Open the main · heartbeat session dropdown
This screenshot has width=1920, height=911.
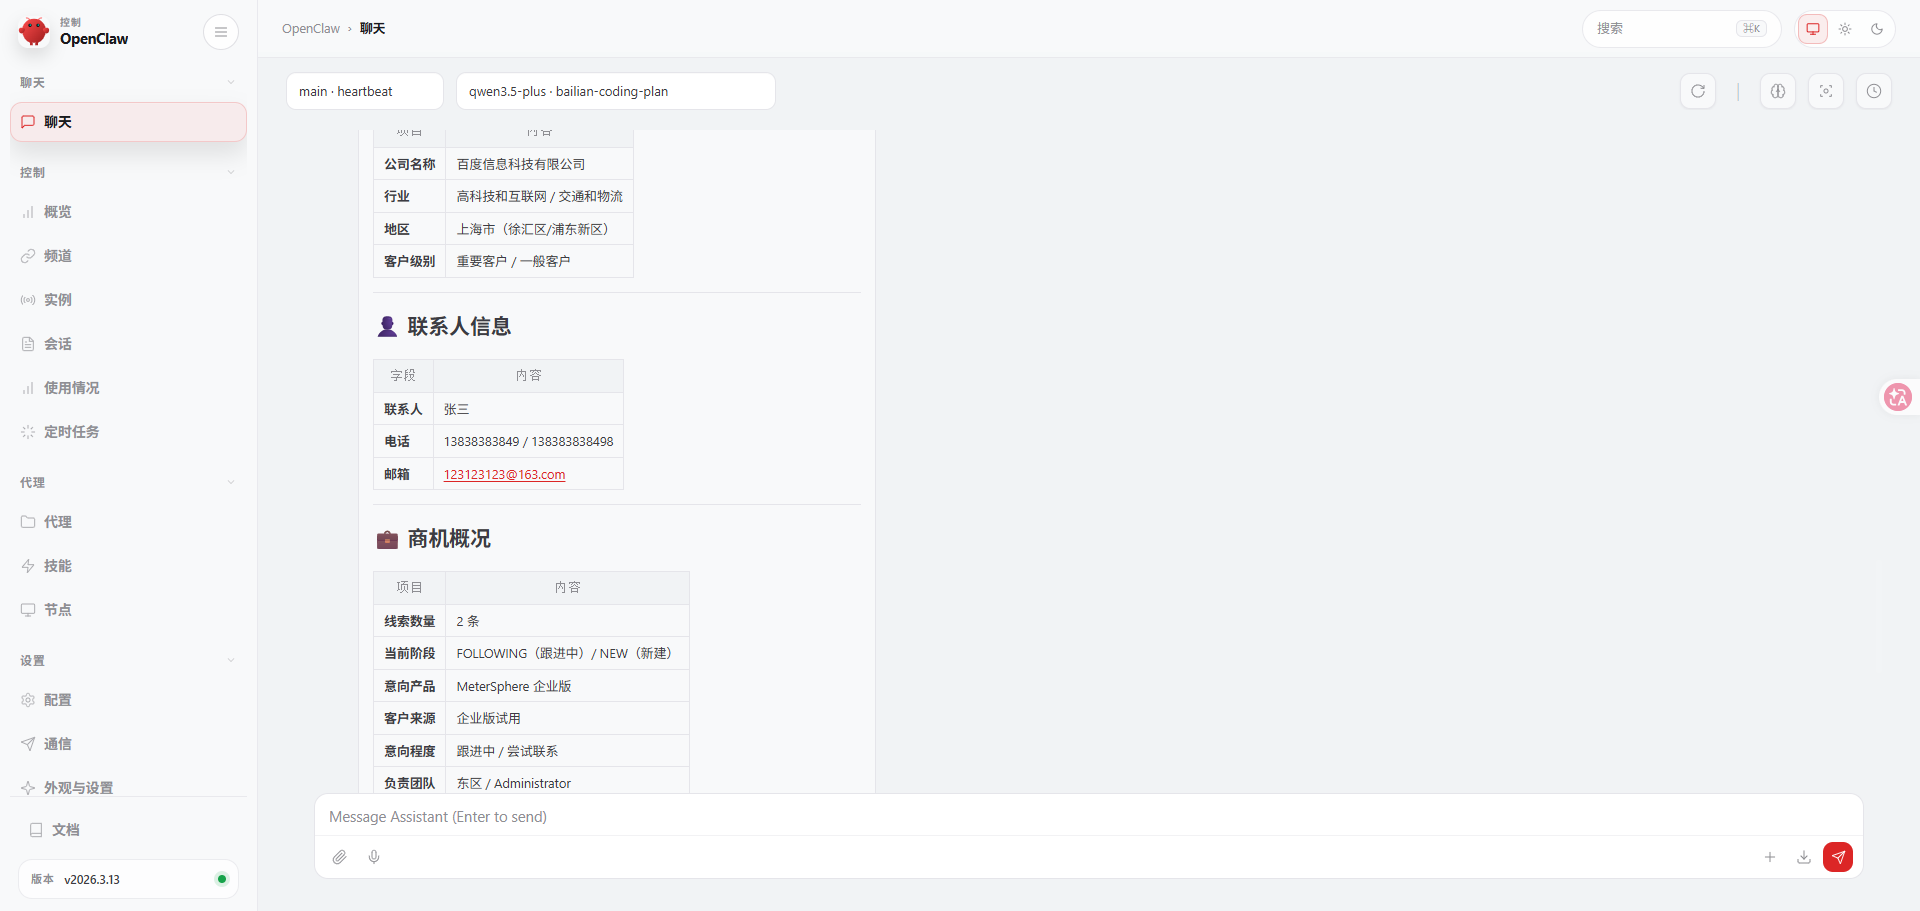click(x=364, y=91)
